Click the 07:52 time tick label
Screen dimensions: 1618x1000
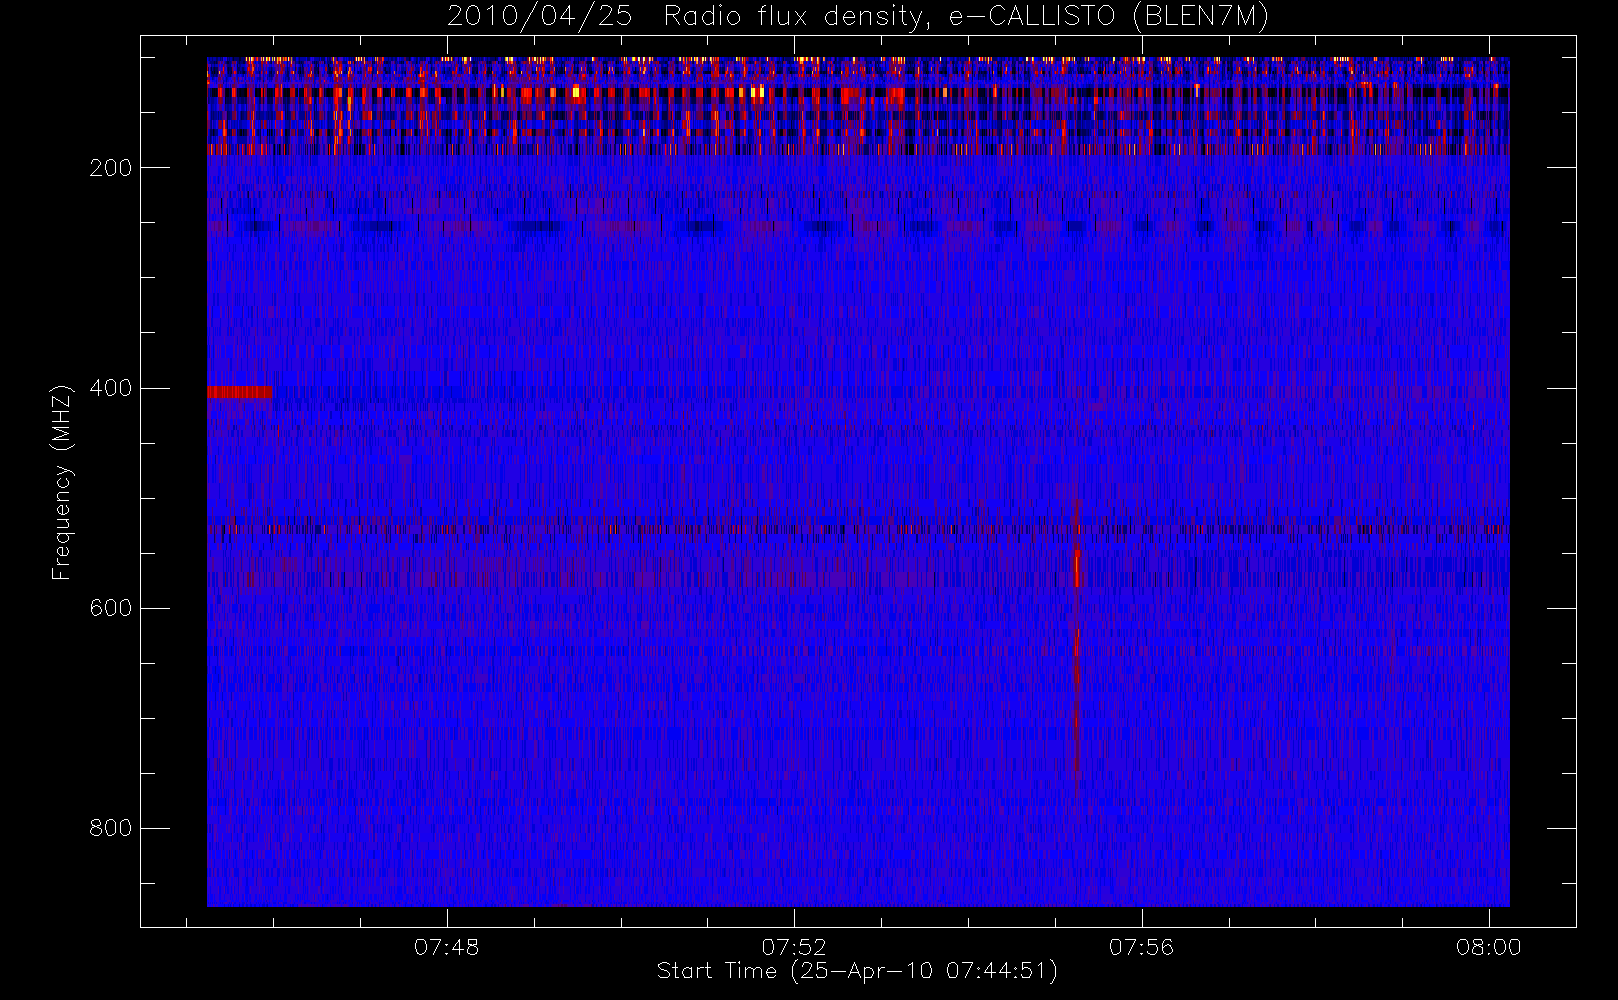(x=794, y=947)
